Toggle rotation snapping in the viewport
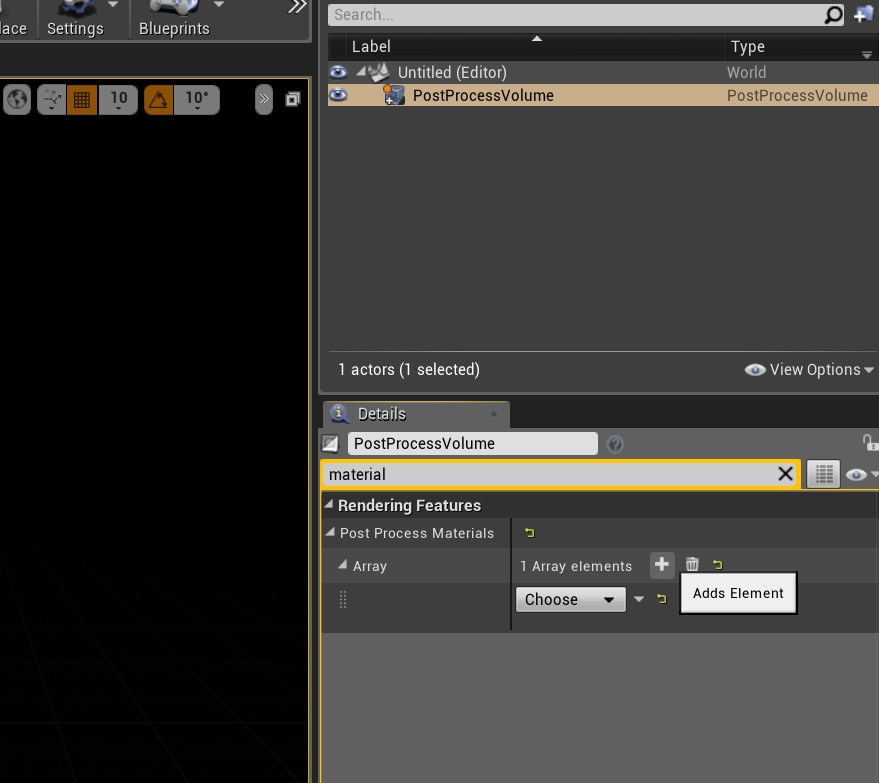 158,100
